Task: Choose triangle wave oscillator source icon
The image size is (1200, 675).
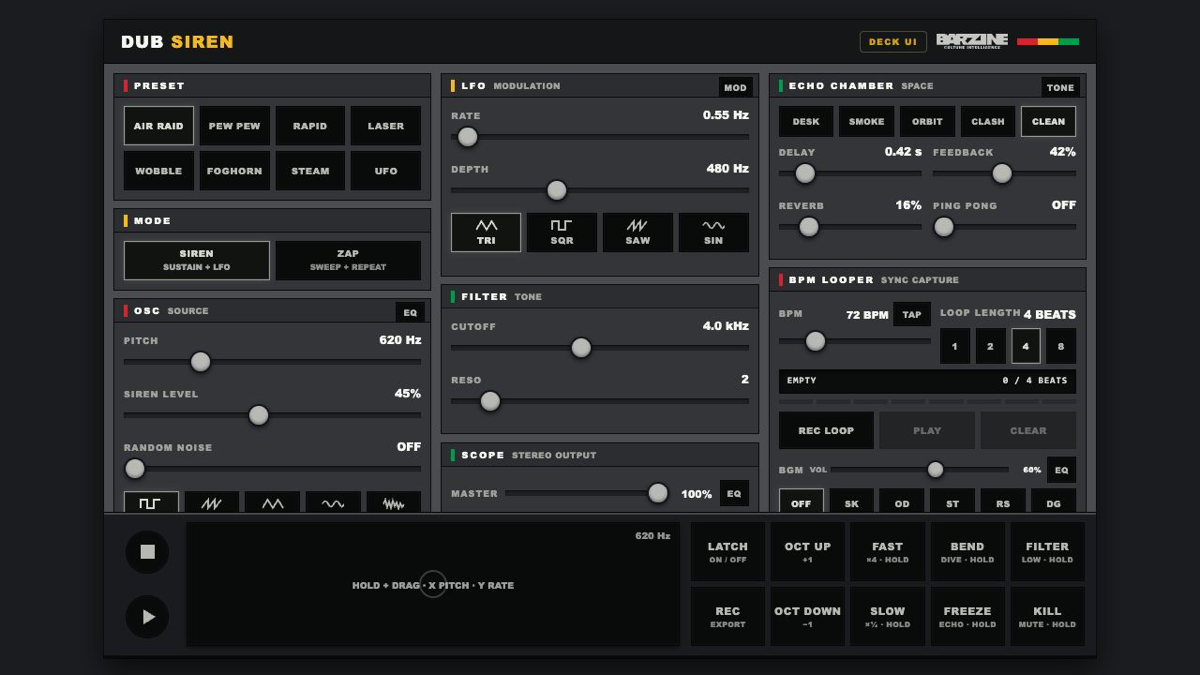Action: point(272,502)
